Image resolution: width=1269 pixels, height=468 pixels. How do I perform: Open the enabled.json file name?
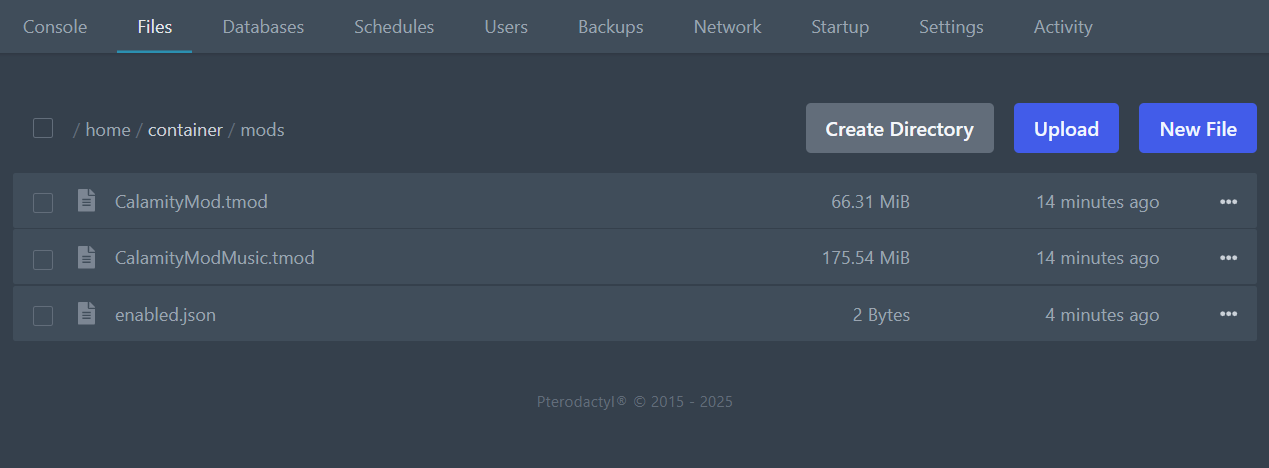coord(165,315)
